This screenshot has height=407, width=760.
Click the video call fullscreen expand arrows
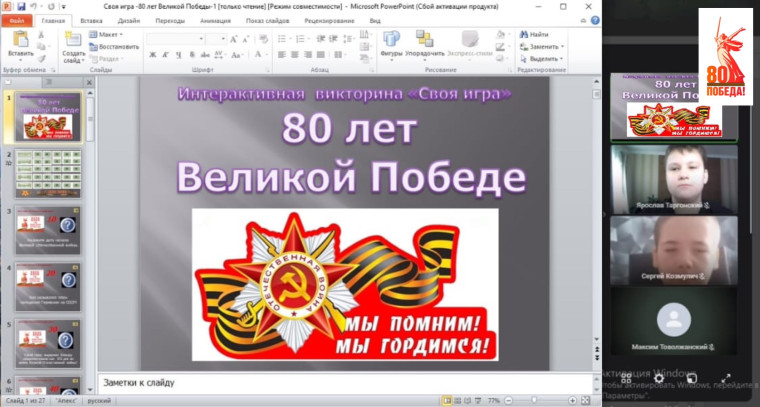point(726,378)
